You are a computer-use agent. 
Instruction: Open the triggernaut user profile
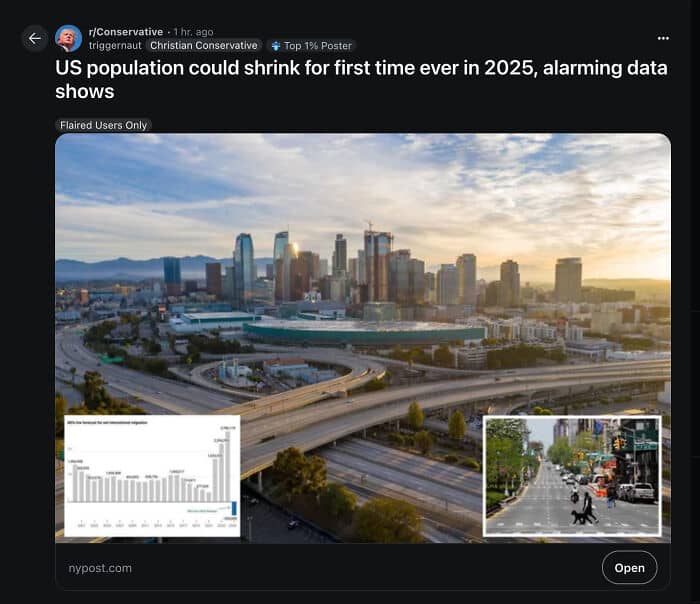(x=115, y=46)
